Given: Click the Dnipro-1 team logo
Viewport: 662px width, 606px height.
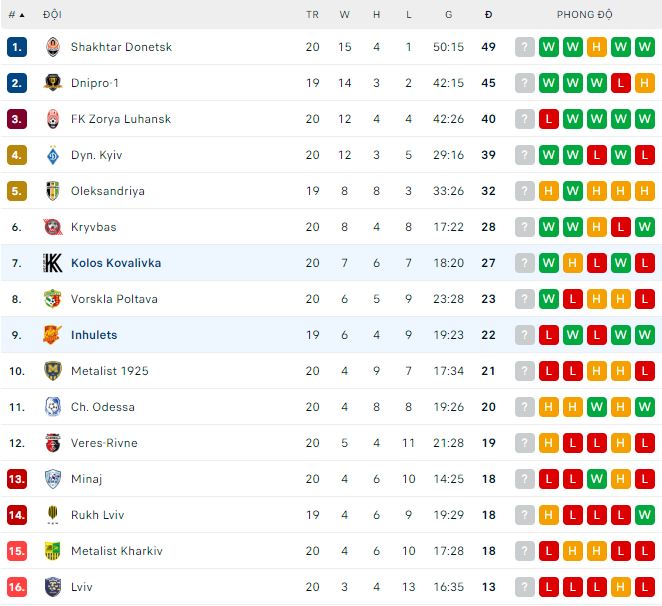Looking at the screenshot, I should pos(53,83).
